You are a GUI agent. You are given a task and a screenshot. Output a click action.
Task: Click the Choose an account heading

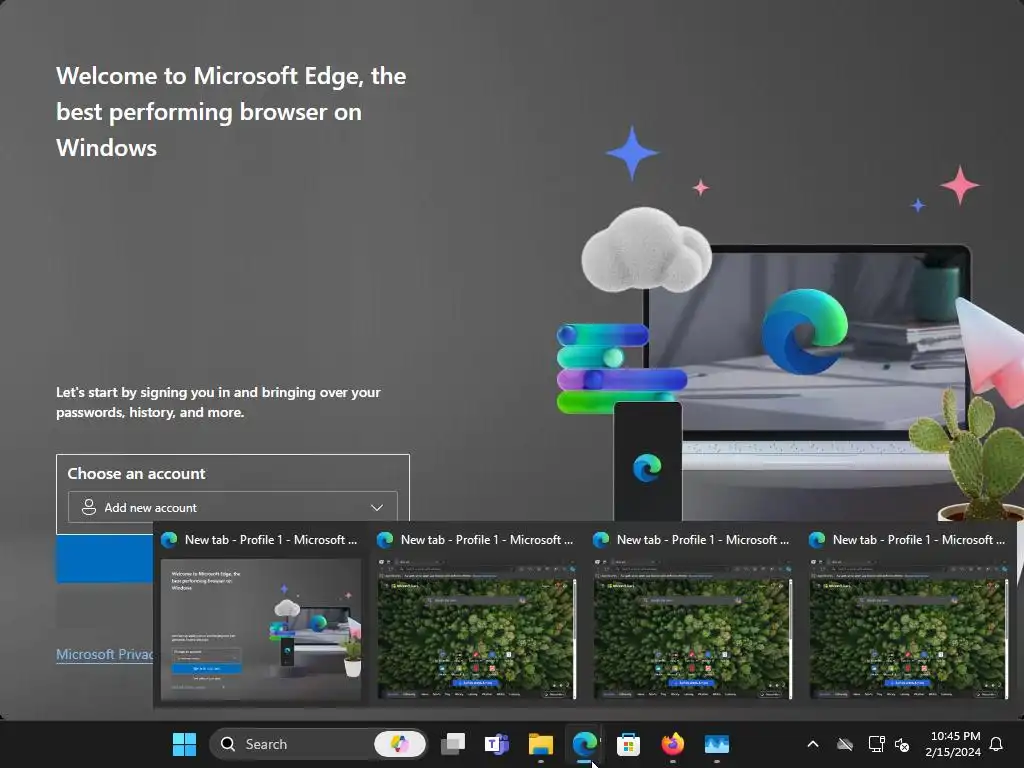[136, 473]
